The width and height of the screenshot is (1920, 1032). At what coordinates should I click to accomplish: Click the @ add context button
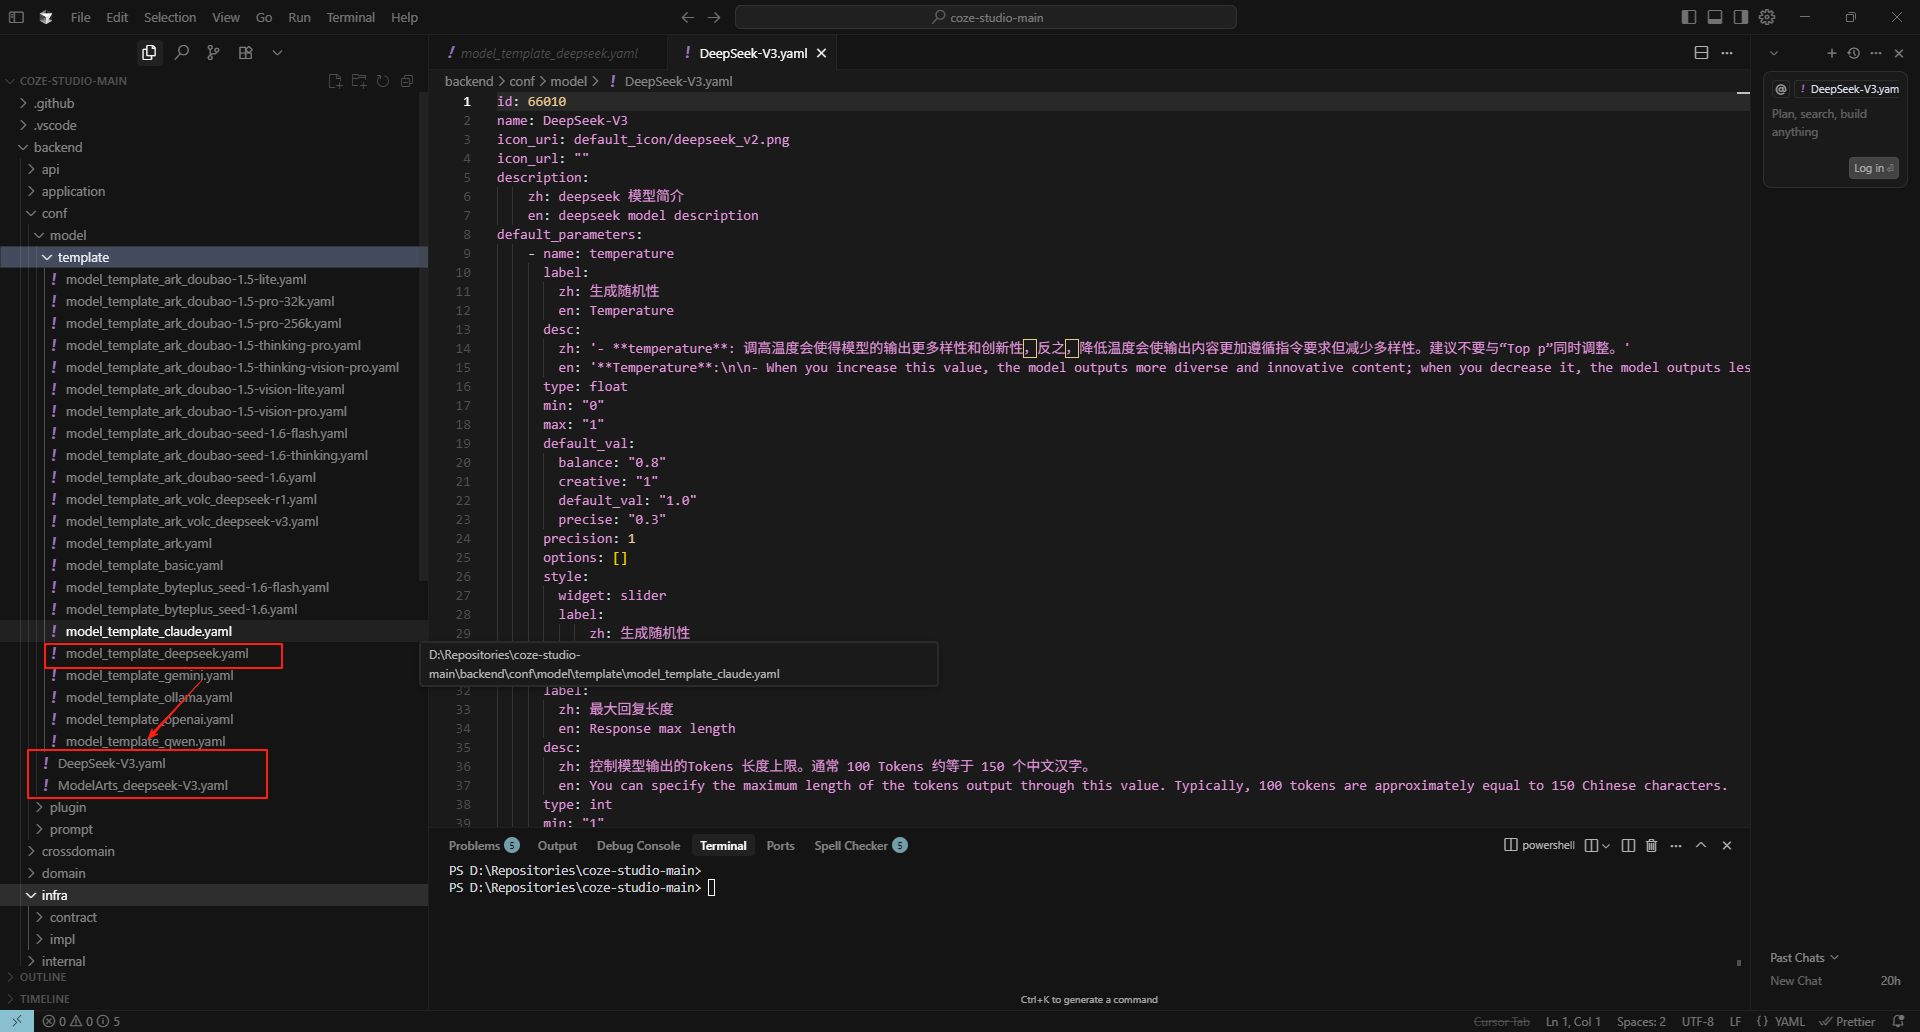[1781, 89]
